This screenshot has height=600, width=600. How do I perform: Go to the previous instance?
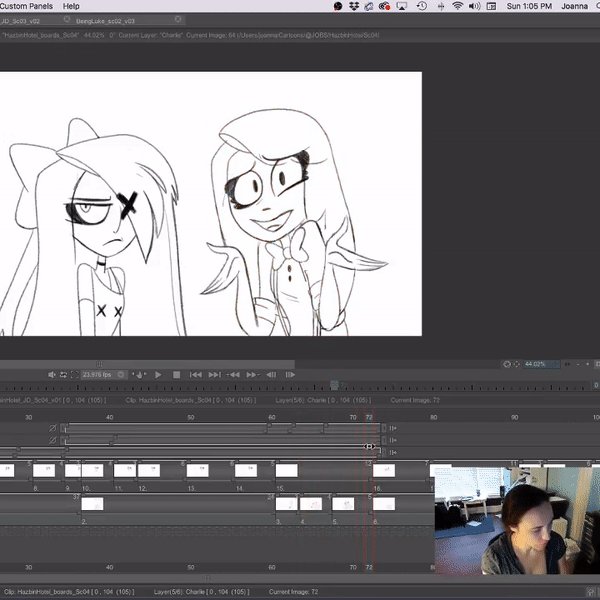pos(233,375)
